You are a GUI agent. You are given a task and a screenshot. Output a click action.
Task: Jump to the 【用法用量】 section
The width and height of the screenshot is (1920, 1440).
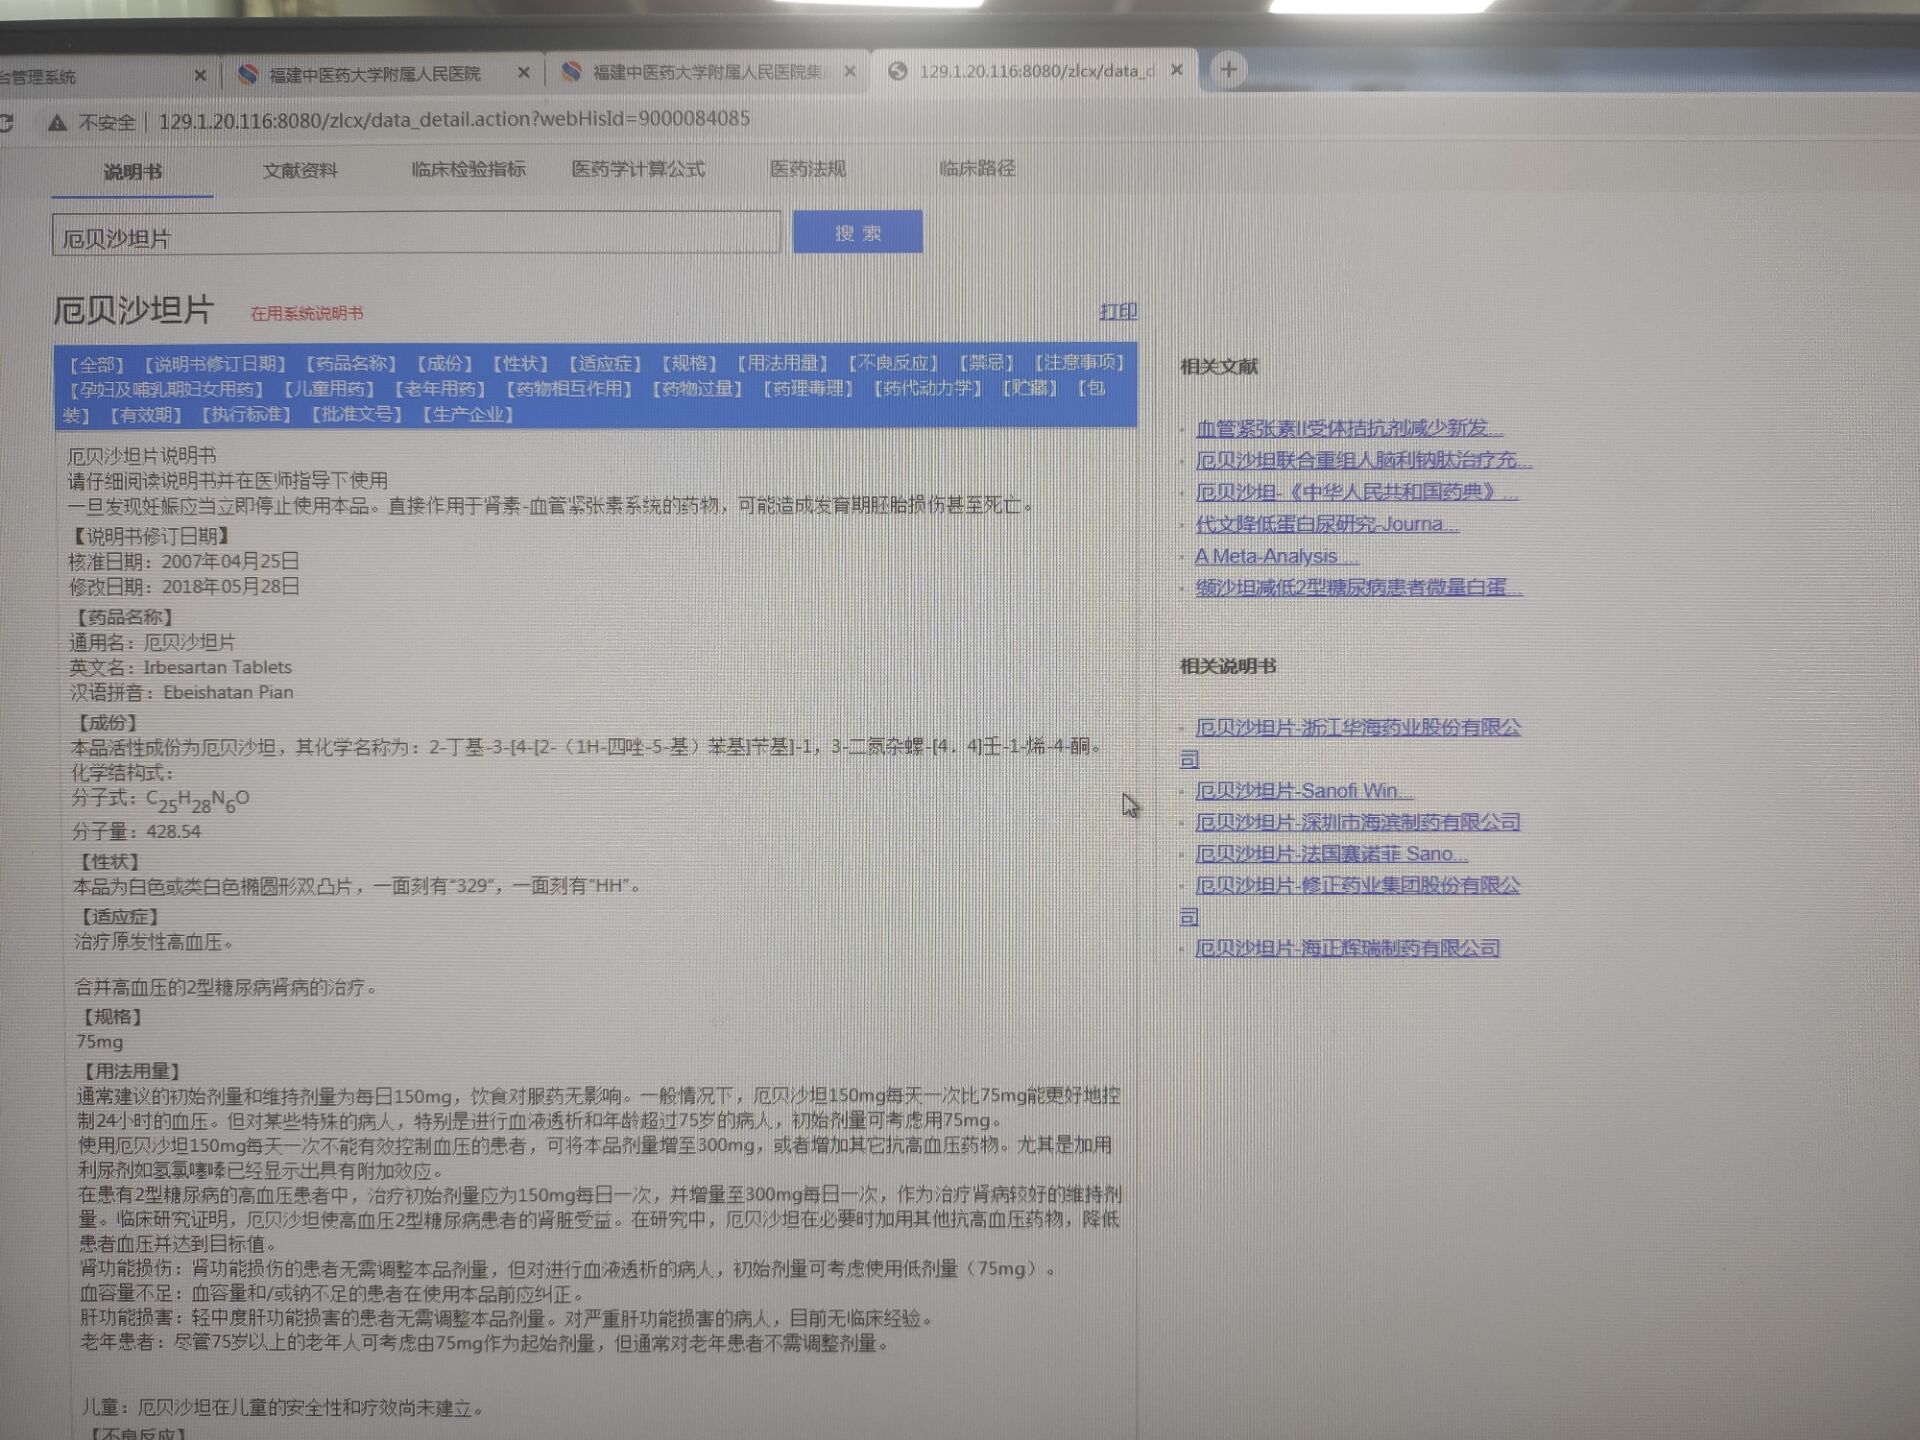782,363
